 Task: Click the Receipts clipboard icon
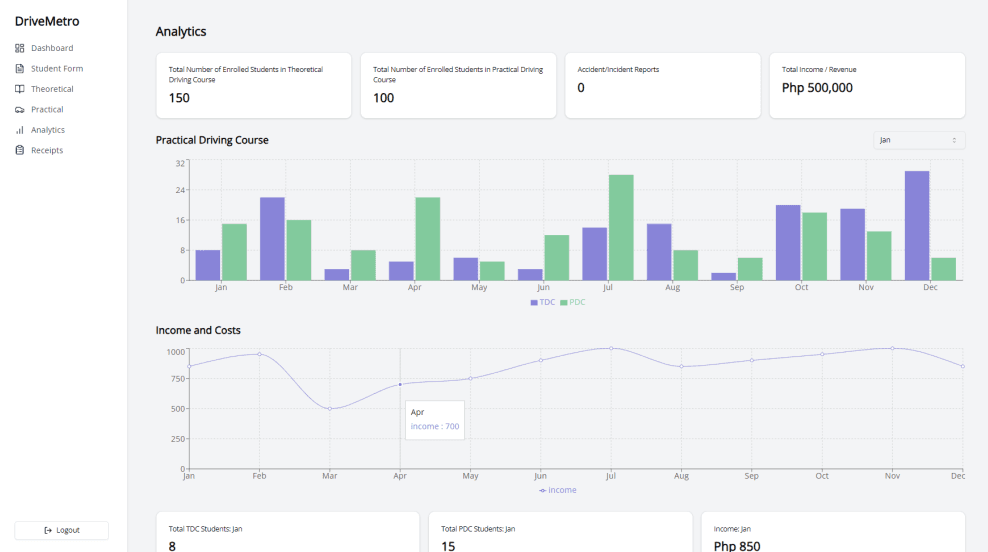[x=20, y=150]
